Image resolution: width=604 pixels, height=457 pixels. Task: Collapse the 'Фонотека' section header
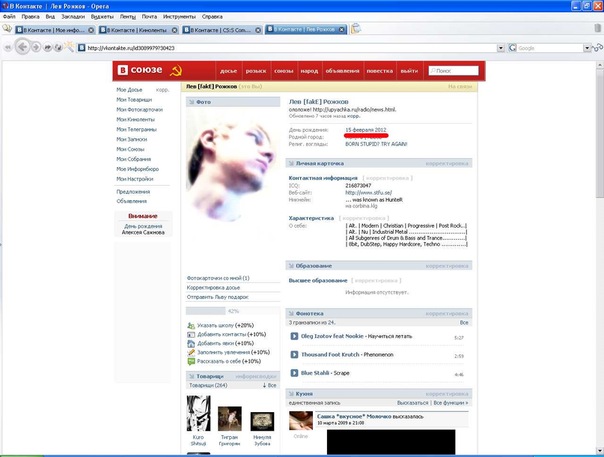[309, 314]
